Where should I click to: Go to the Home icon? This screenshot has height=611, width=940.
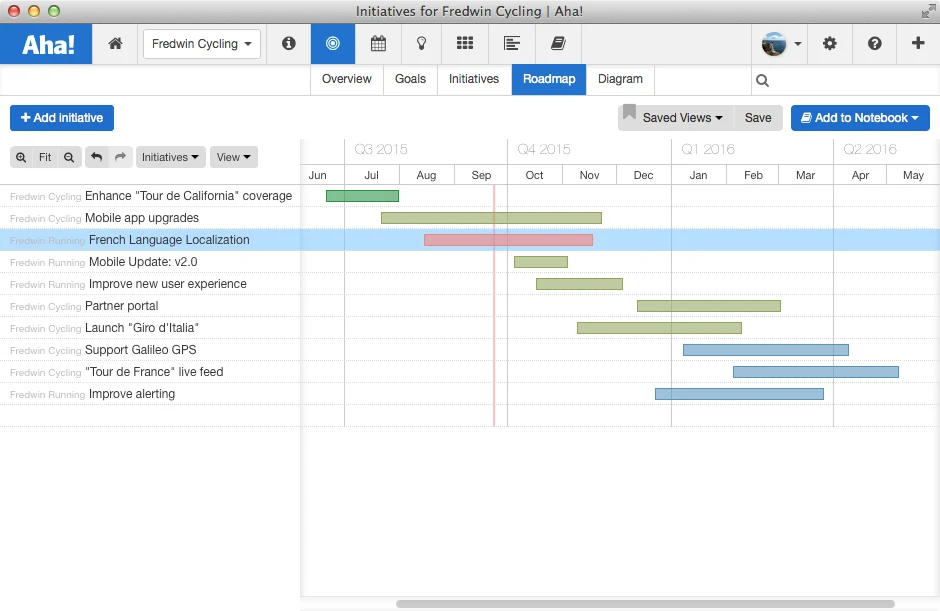click(x=115, y=44)
